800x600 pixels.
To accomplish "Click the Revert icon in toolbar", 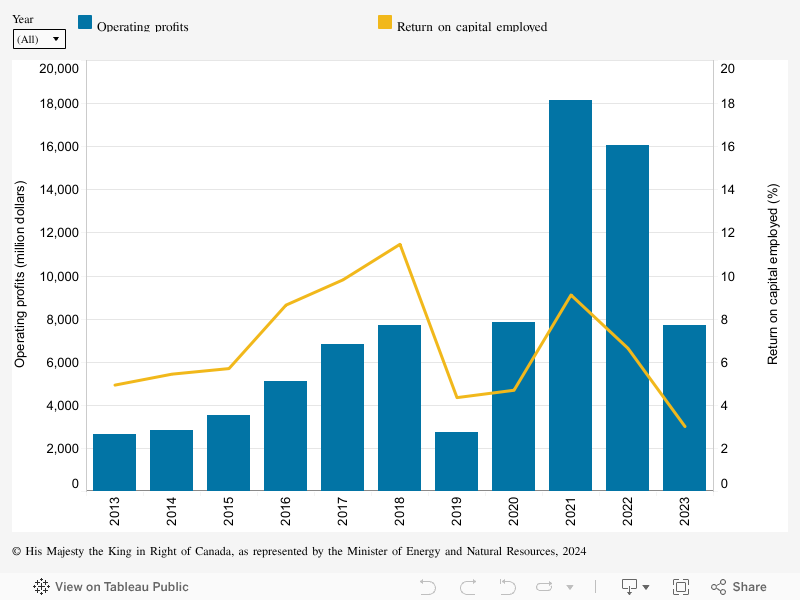I will (x=507, y=587).
